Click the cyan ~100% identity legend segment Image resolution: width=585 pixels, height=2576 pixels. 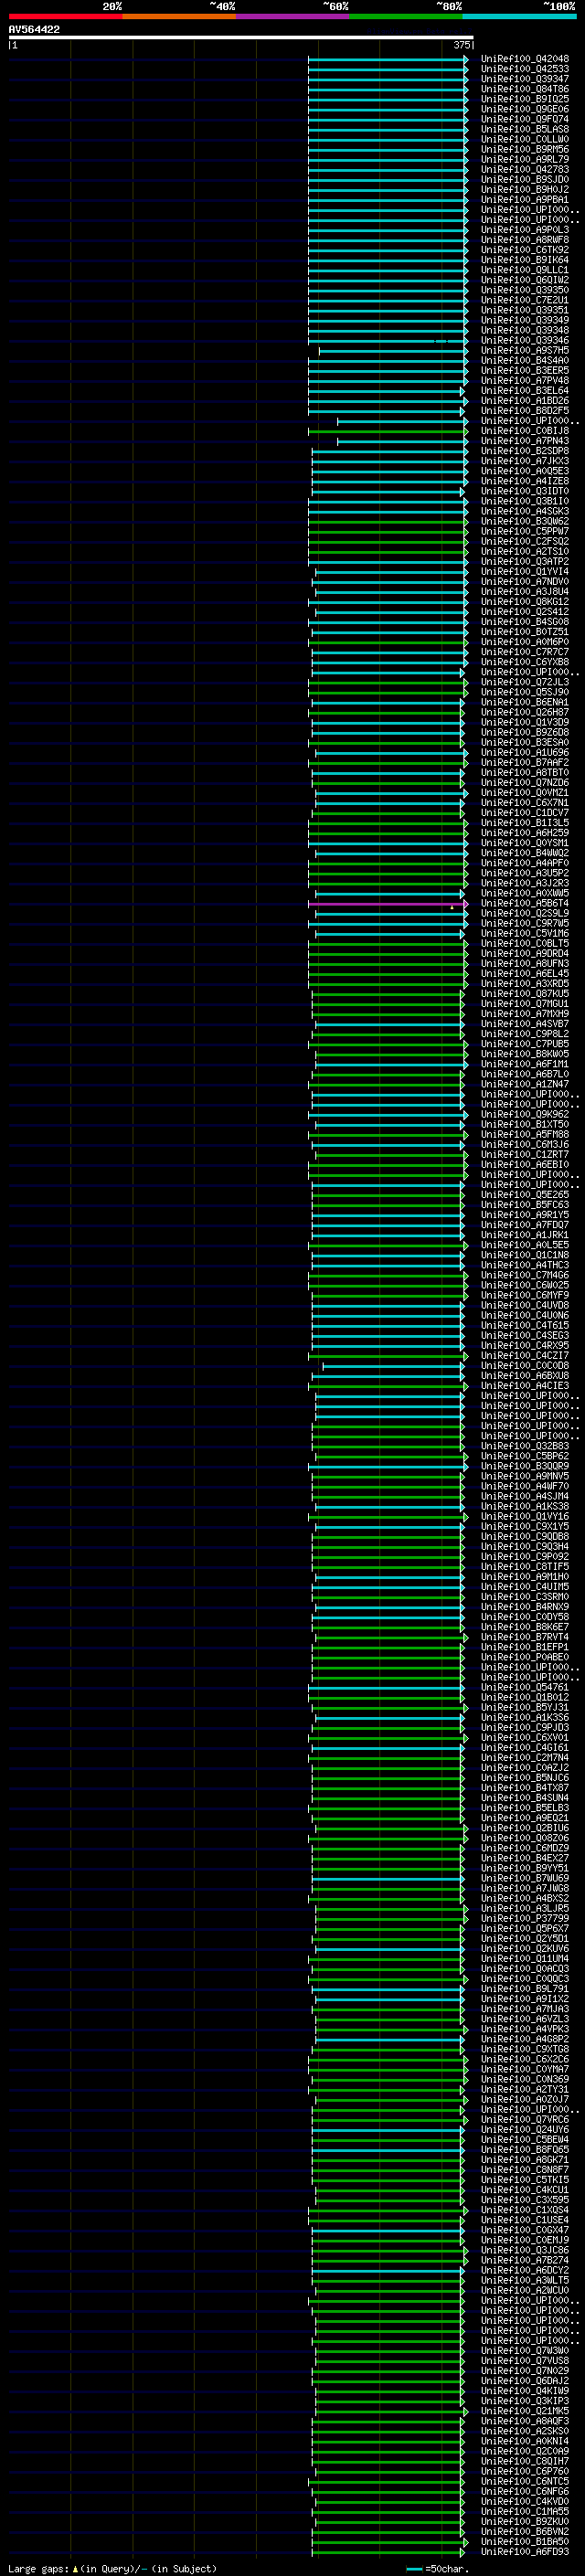coord(519,17)
